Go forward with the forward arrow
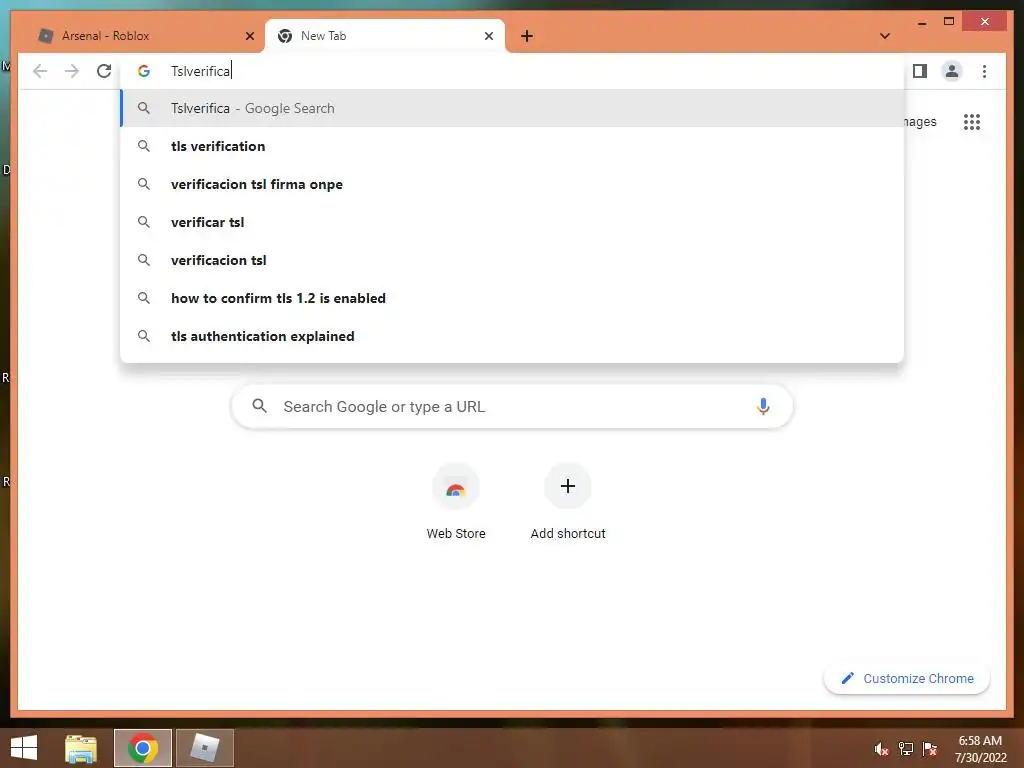The image size is (1024, 768). coord(72,71)
